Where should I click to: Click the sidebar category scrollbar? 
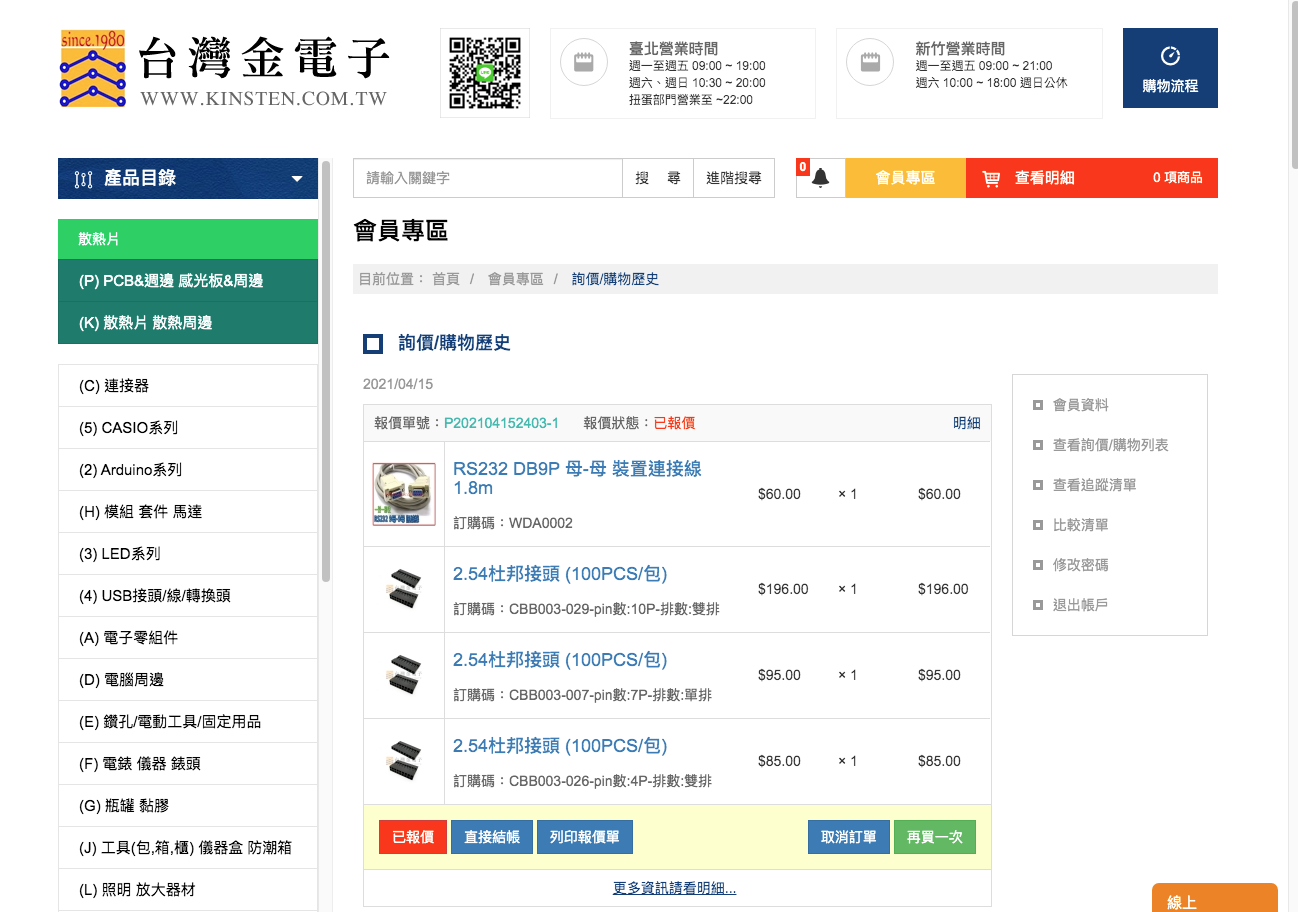[x=326, y=370]
